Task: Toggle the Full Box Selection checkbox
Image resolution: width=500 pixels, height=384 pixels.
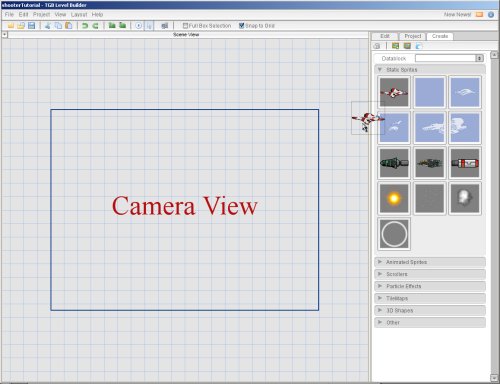Action: (x=185, y=26)
